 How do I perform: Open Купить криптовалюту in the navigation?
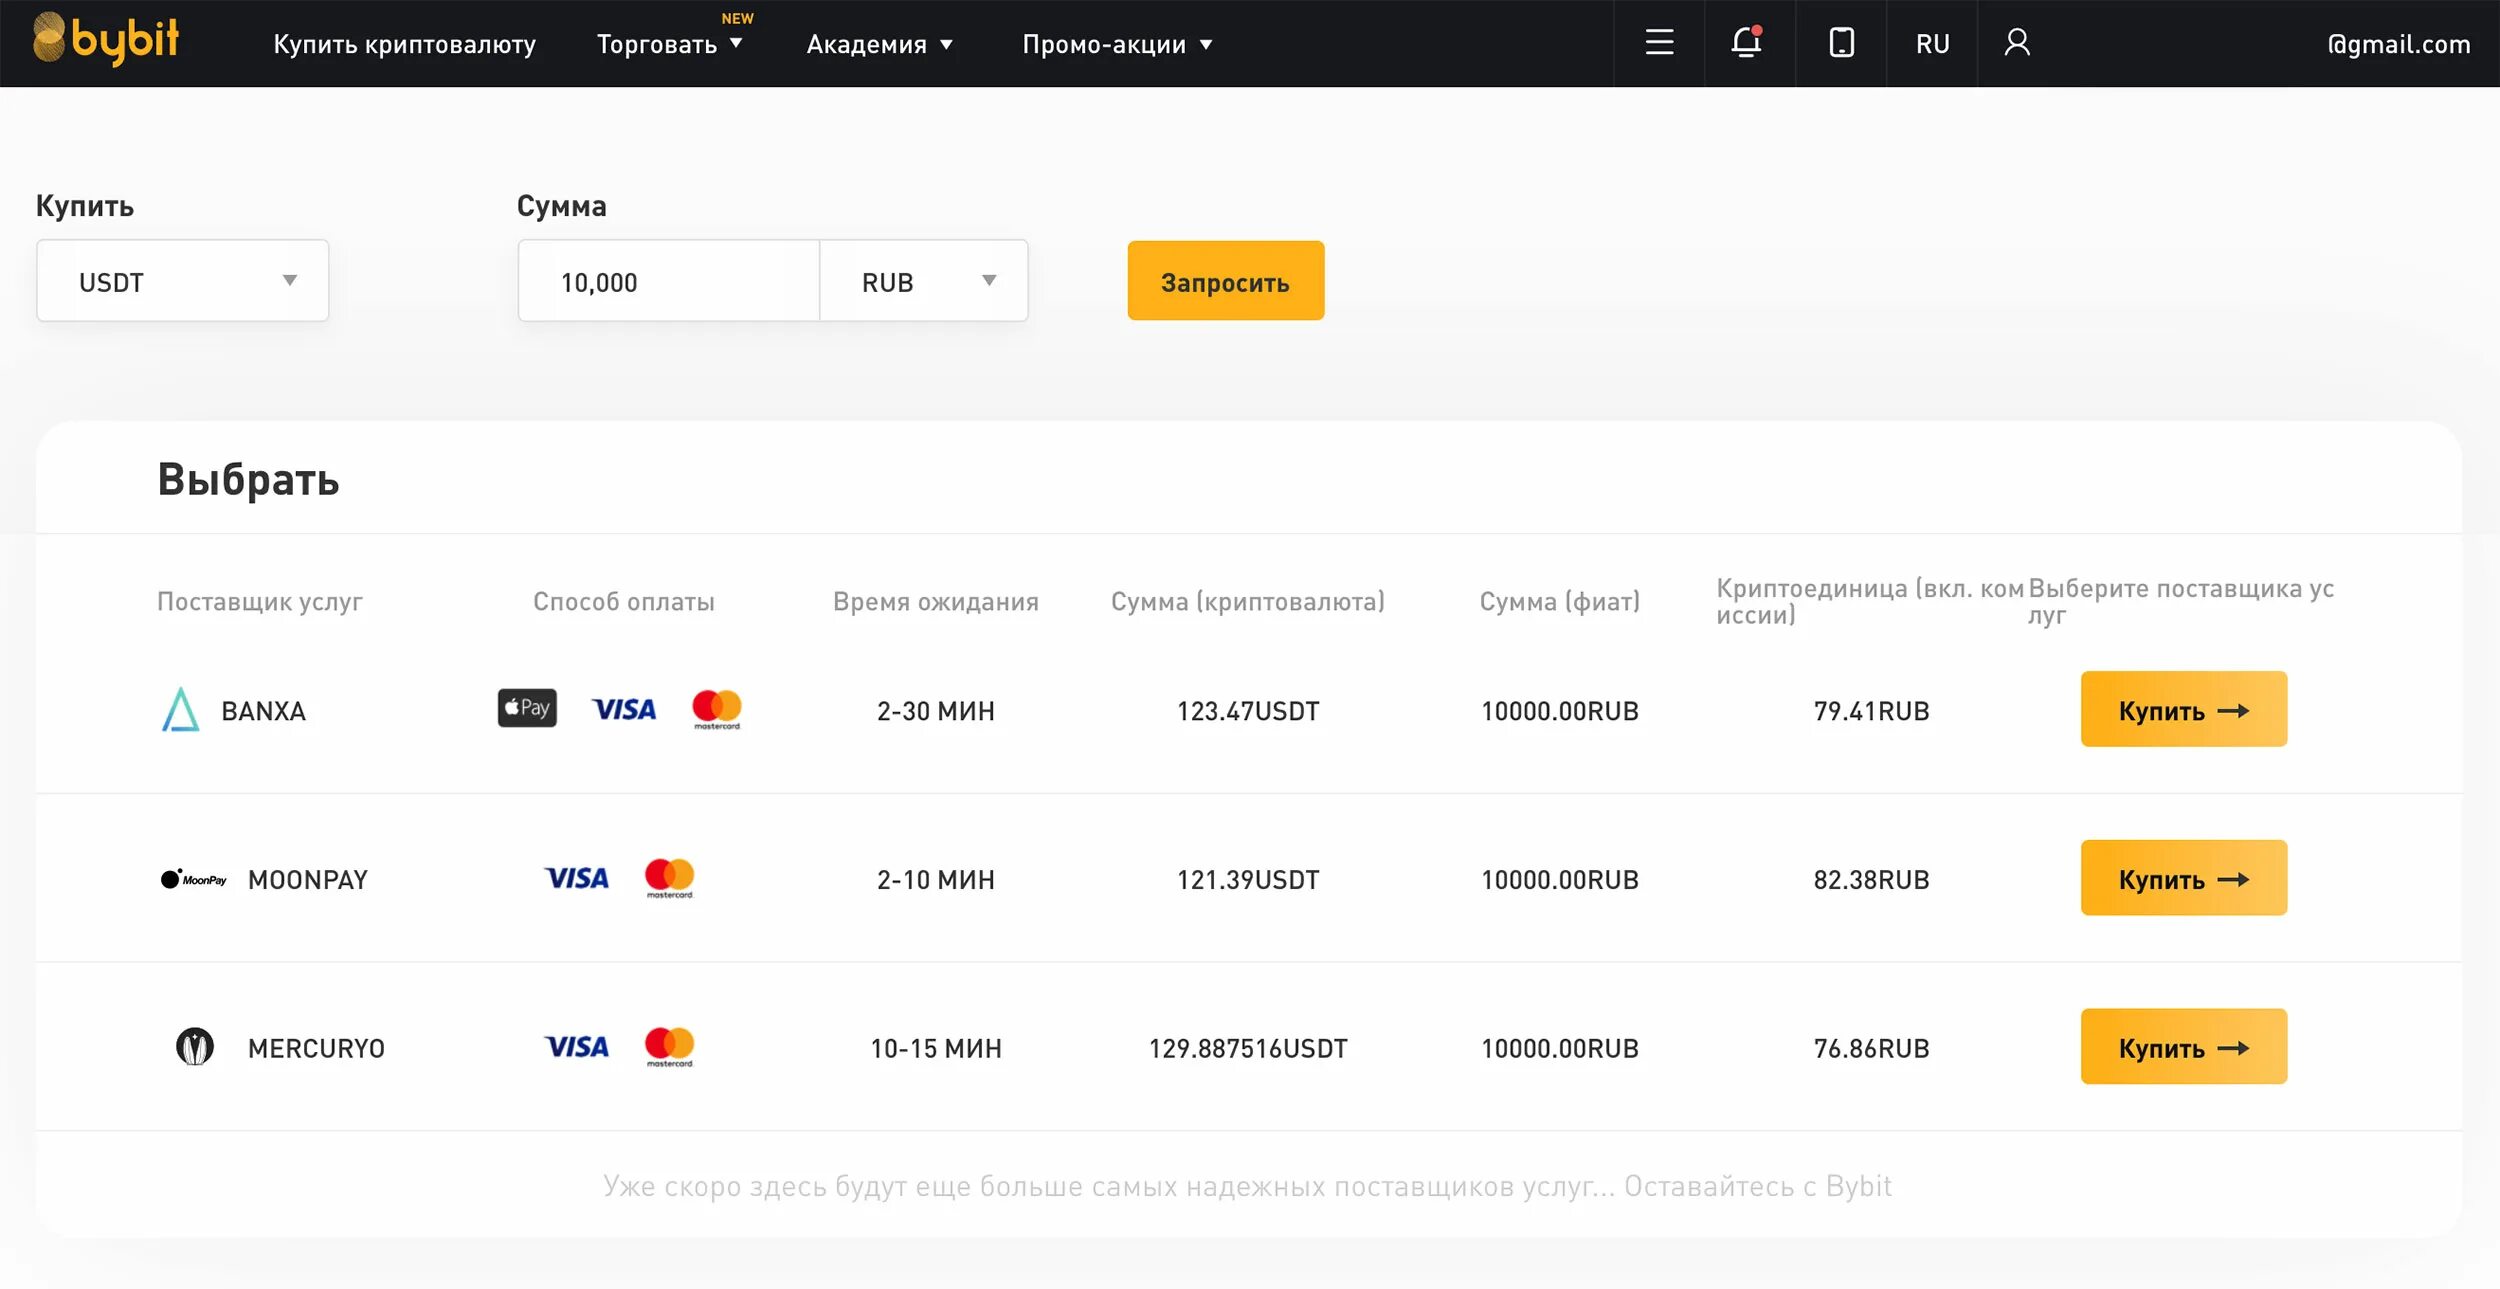(405, 44)
